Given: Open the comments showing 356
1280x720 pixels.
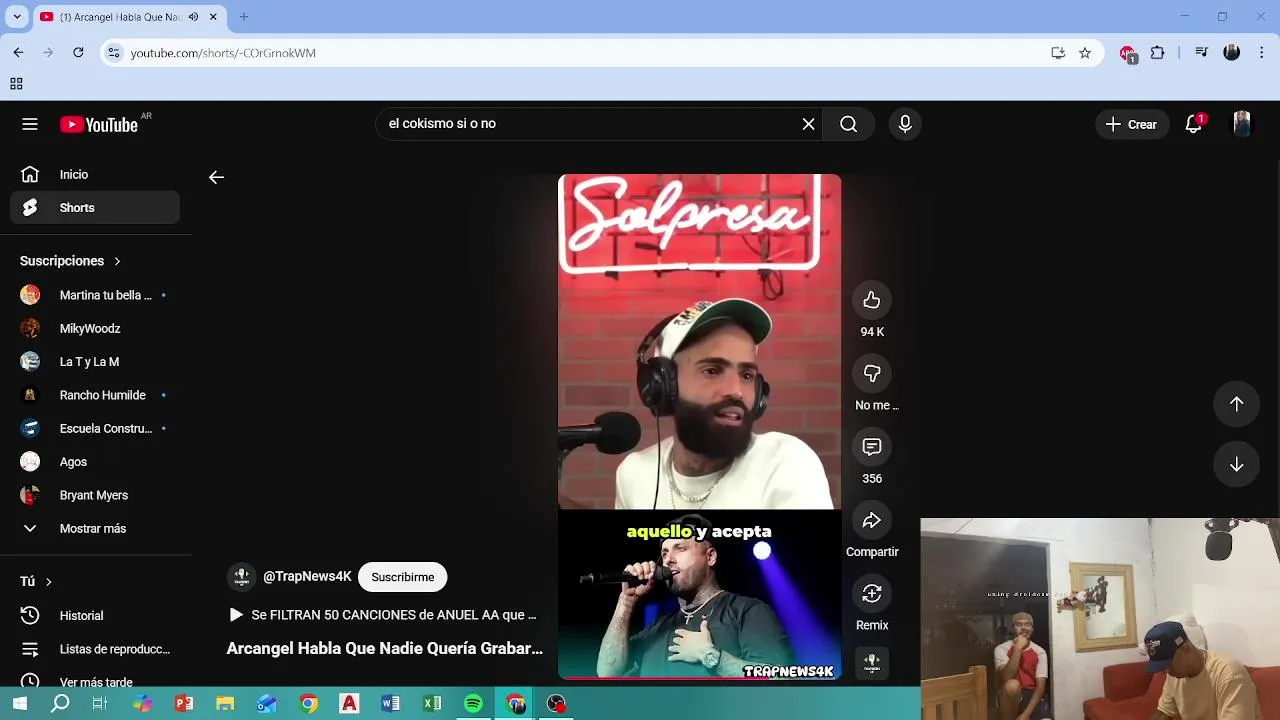Looking at the screenshot, I should [872, 447].
